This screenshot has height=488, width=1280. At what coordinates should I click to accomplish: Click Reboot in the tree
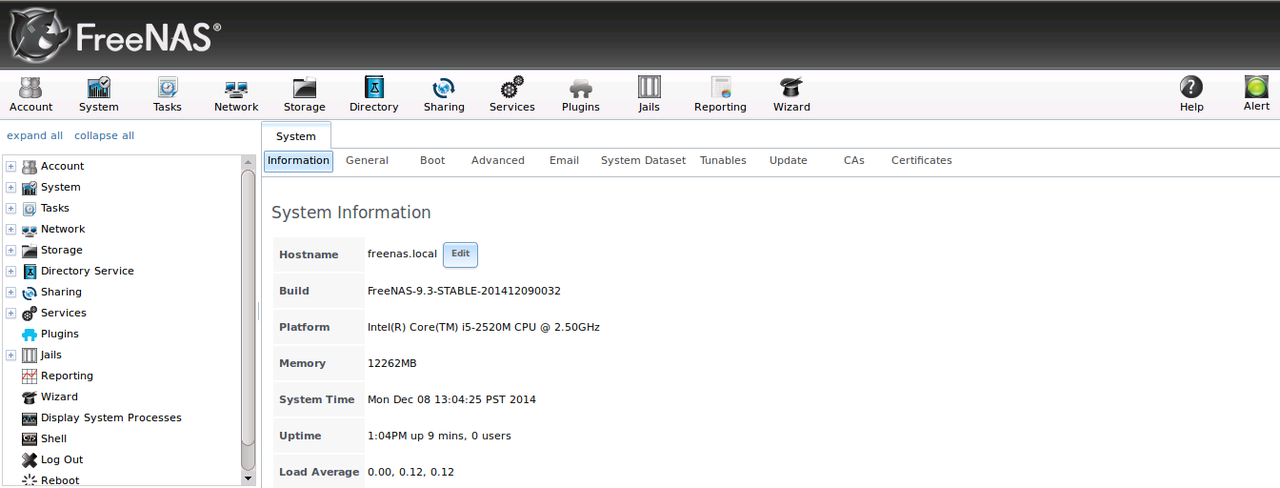point(60,481)
